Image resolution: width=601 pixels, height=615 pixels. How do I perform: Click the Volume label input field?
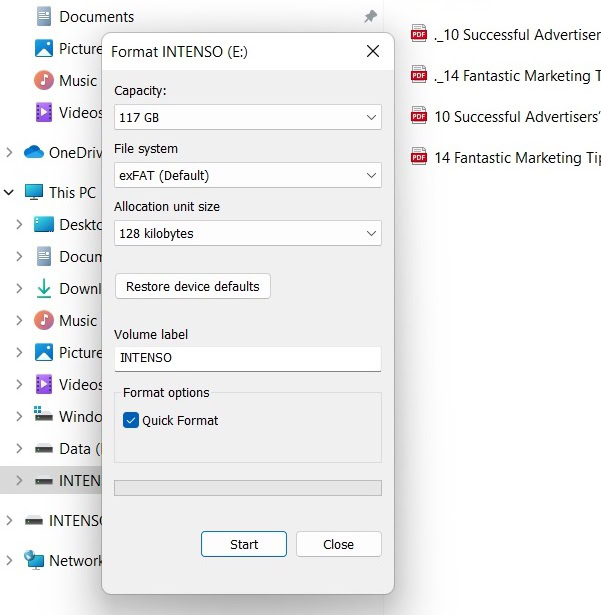[248, 358]
